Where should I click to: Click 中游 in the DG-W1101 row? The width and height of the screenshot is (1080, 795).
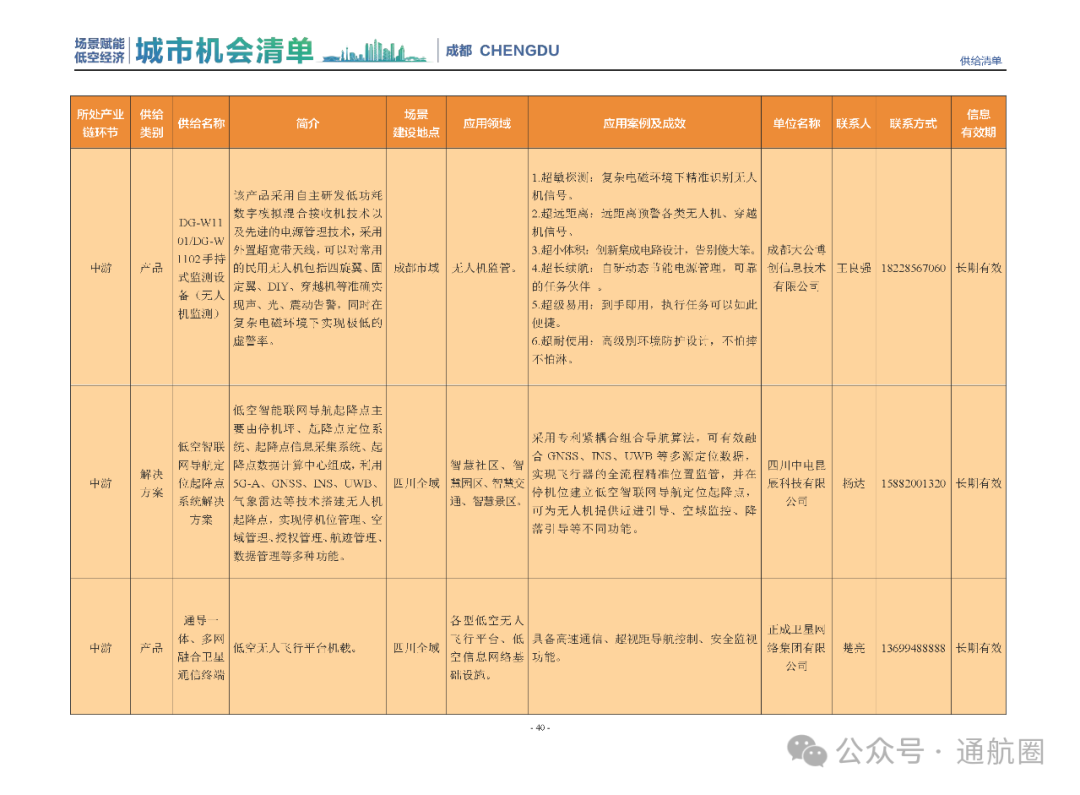(x=101, y=268)
